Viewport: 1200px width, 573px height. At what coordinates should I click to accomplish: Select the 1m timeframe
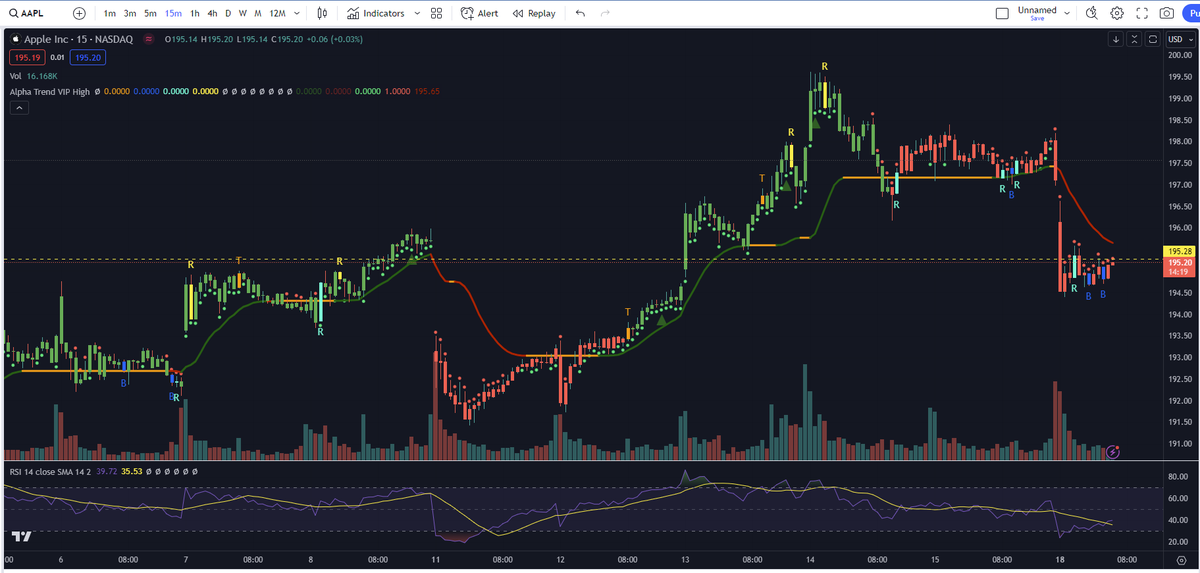(109, 13)
